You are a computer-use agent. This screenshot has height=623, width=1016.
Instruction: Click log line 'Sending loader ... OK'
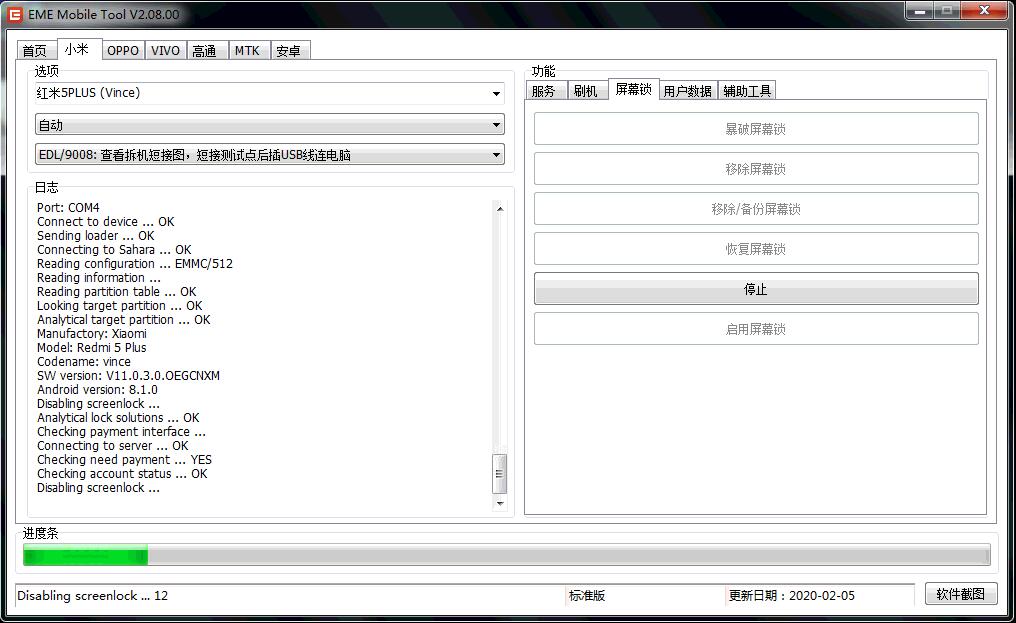96,235
